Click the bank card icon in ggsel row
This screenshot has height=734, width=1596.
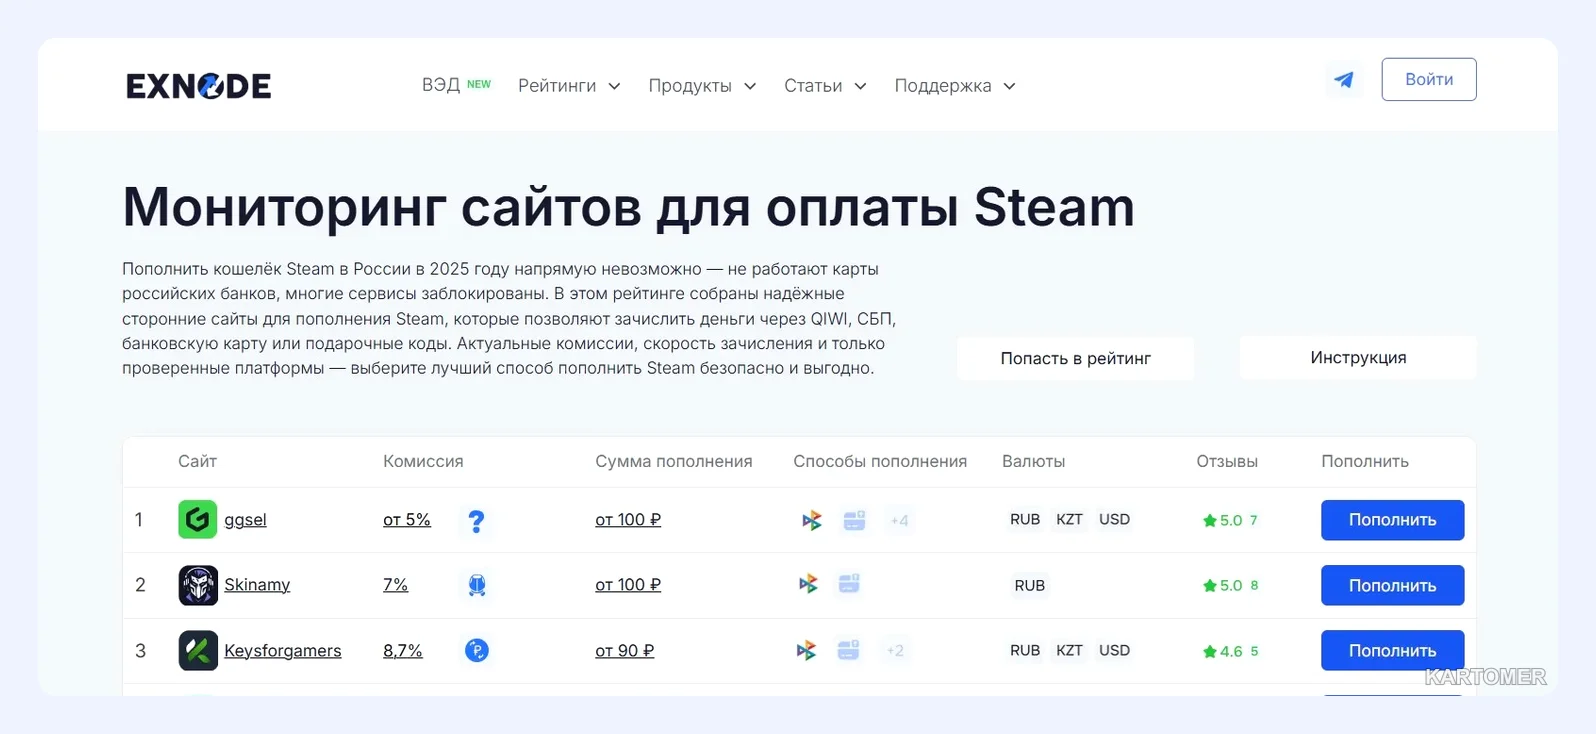point(854,520)
